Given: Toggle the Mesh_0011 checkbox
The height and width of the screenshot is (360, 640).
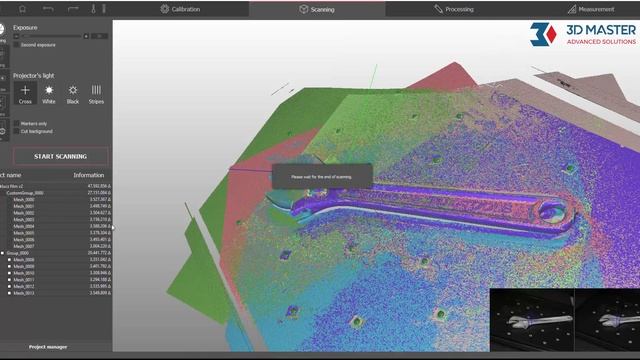Looking at the screenshot, I should (x=9, y=280).
